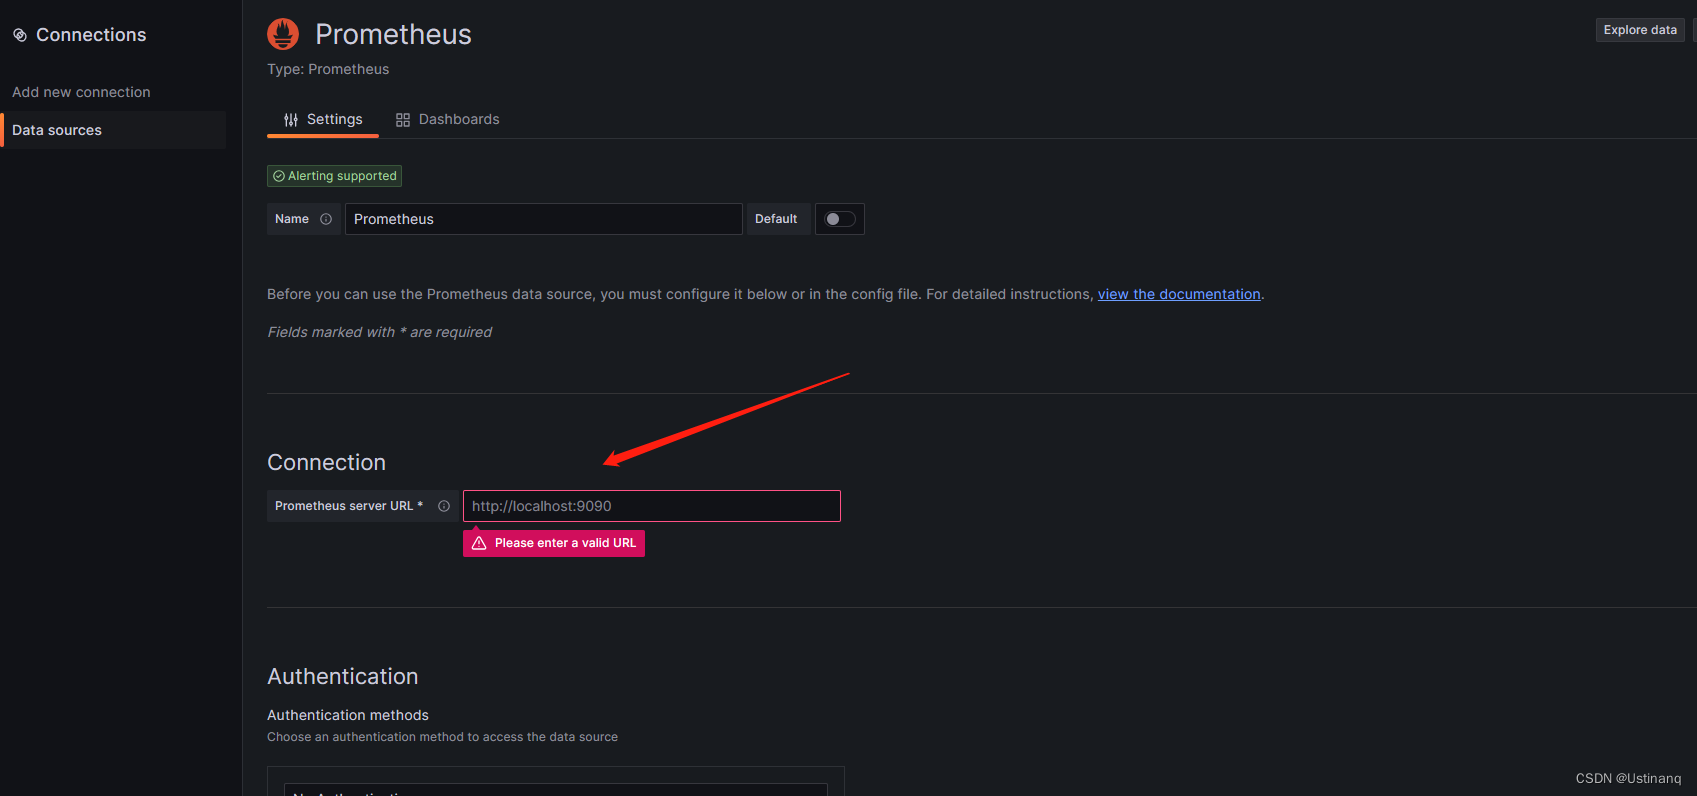
Task: Toggle the Default data source switch
Action: point(840,219)
